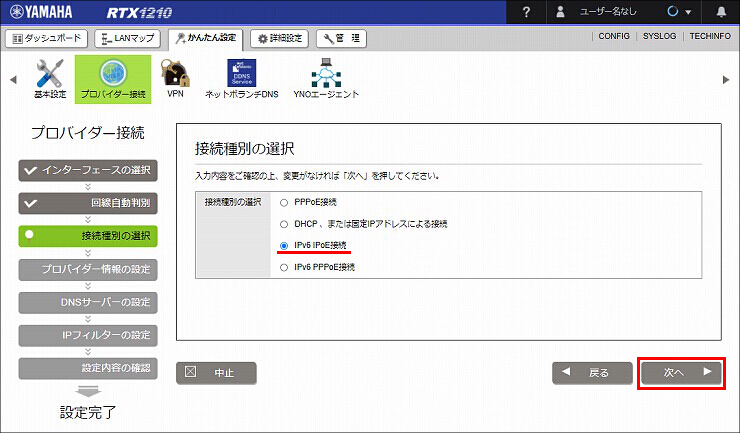Click the RTX1210 model title
The width and height of the screenshot is (740, 433).
[x=139, y=12]
